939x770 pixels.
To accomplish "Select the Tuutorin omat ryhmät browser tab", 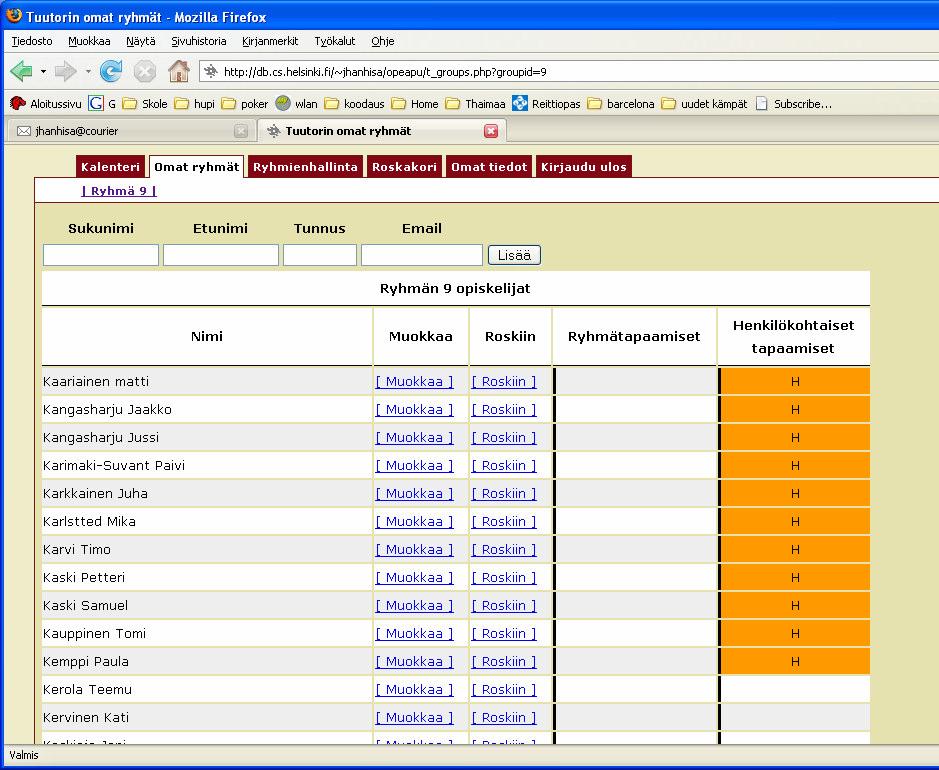I will (382, 131).
